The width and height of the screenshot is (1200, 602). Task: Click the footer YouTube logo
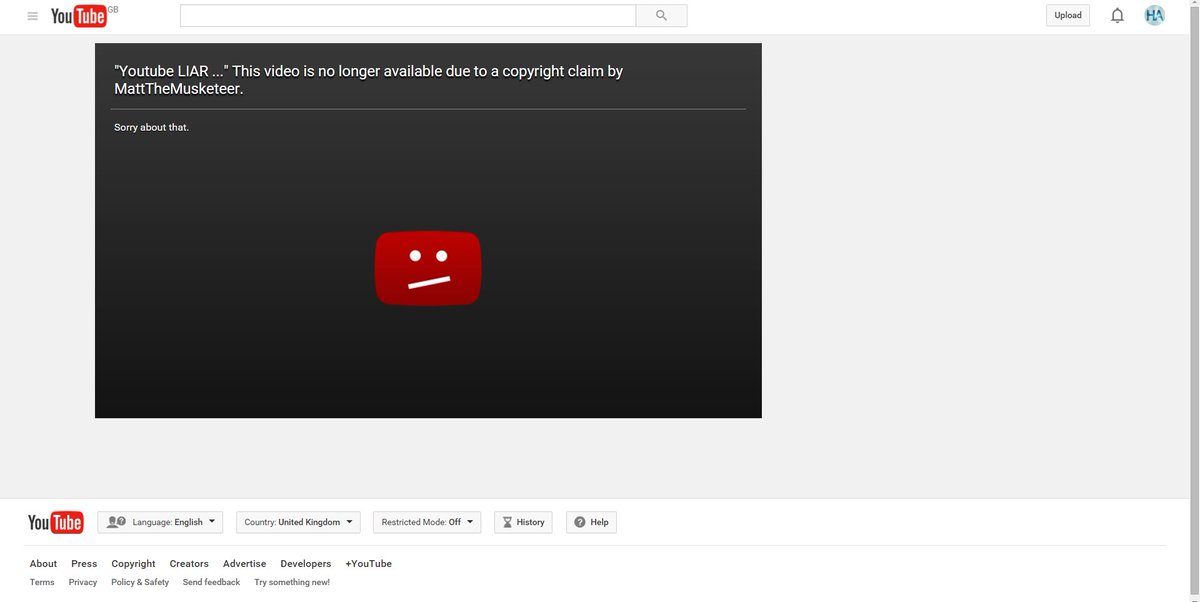pos(55,521)
